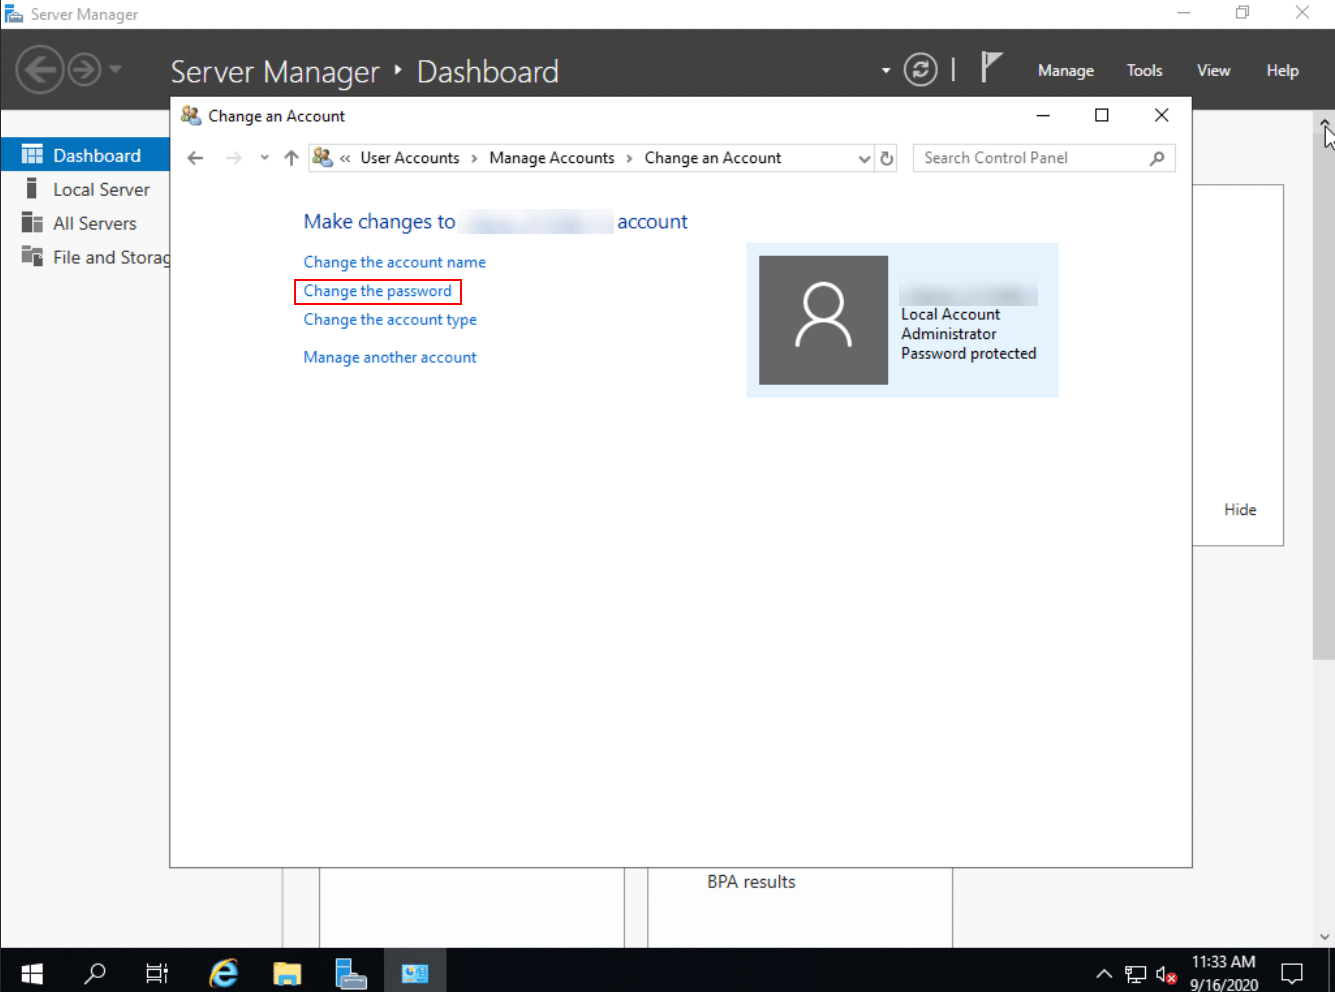Refresh the Control Panel address bar
1335x992 pixels.
pyautogui.click(x=887, y=158)
